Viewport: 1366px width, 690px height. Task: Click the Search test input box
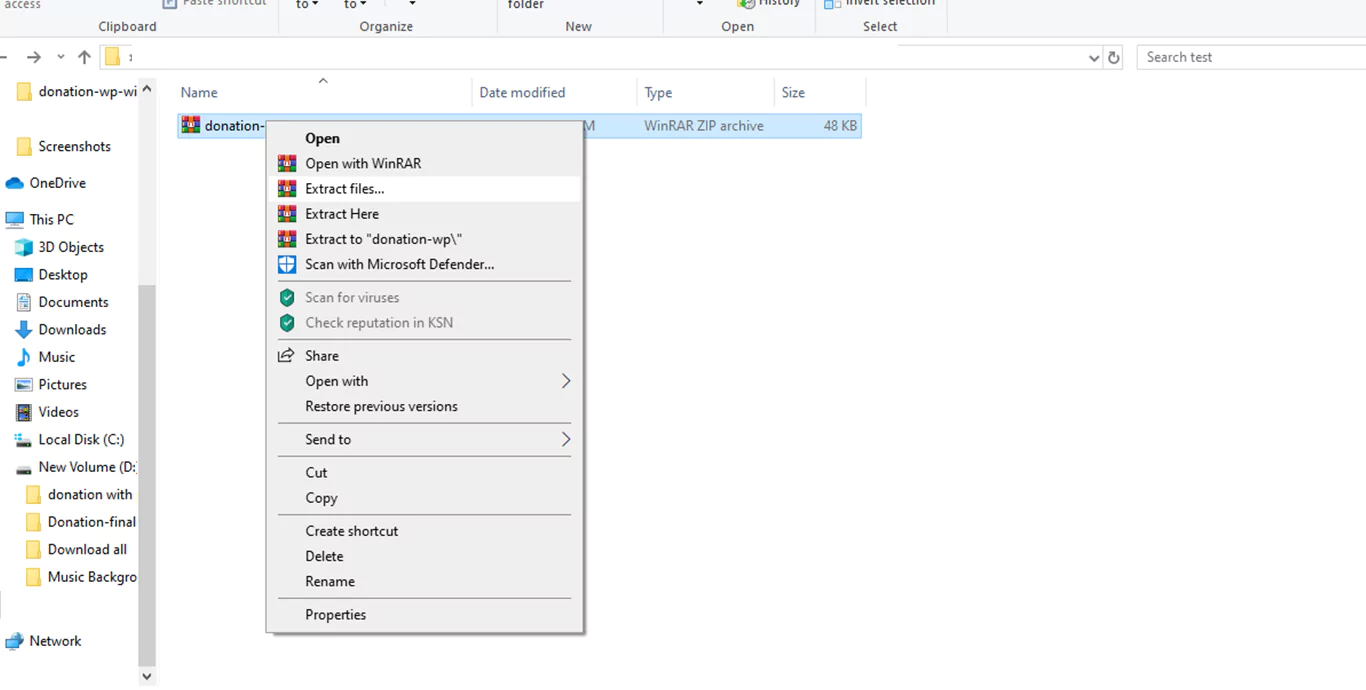pos(1250,58)
